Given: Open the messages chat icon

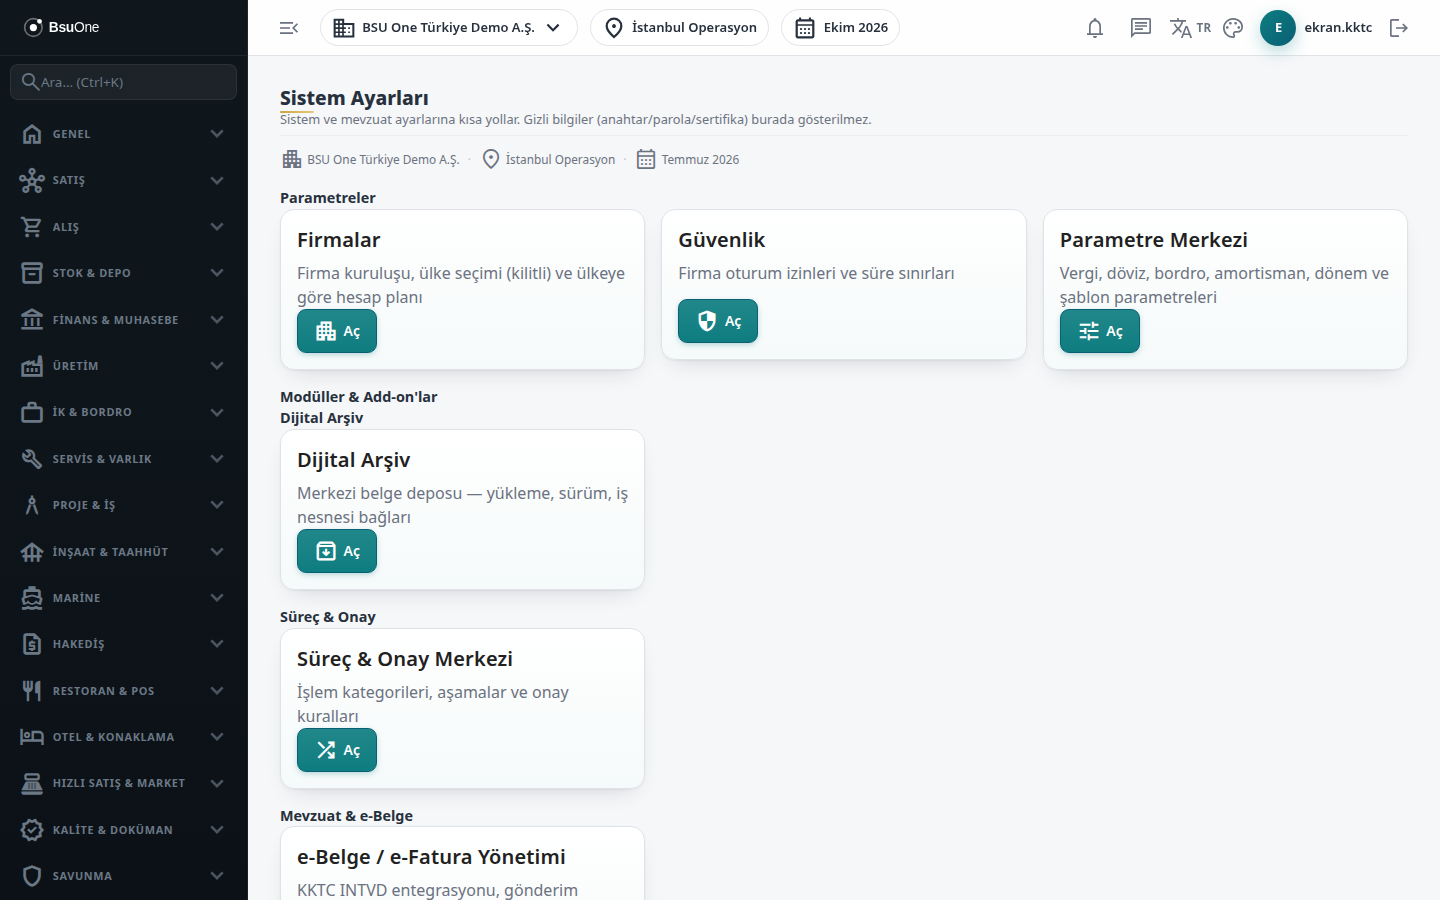Looking at the screenshot, I should (x=1141, y=28).
